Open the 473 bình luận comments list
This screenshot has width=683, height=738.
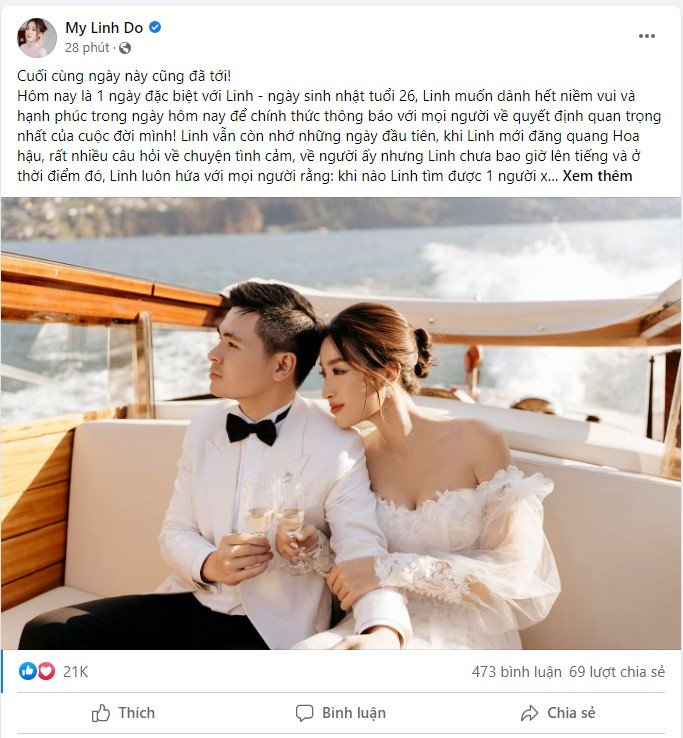tap(516, 672)
